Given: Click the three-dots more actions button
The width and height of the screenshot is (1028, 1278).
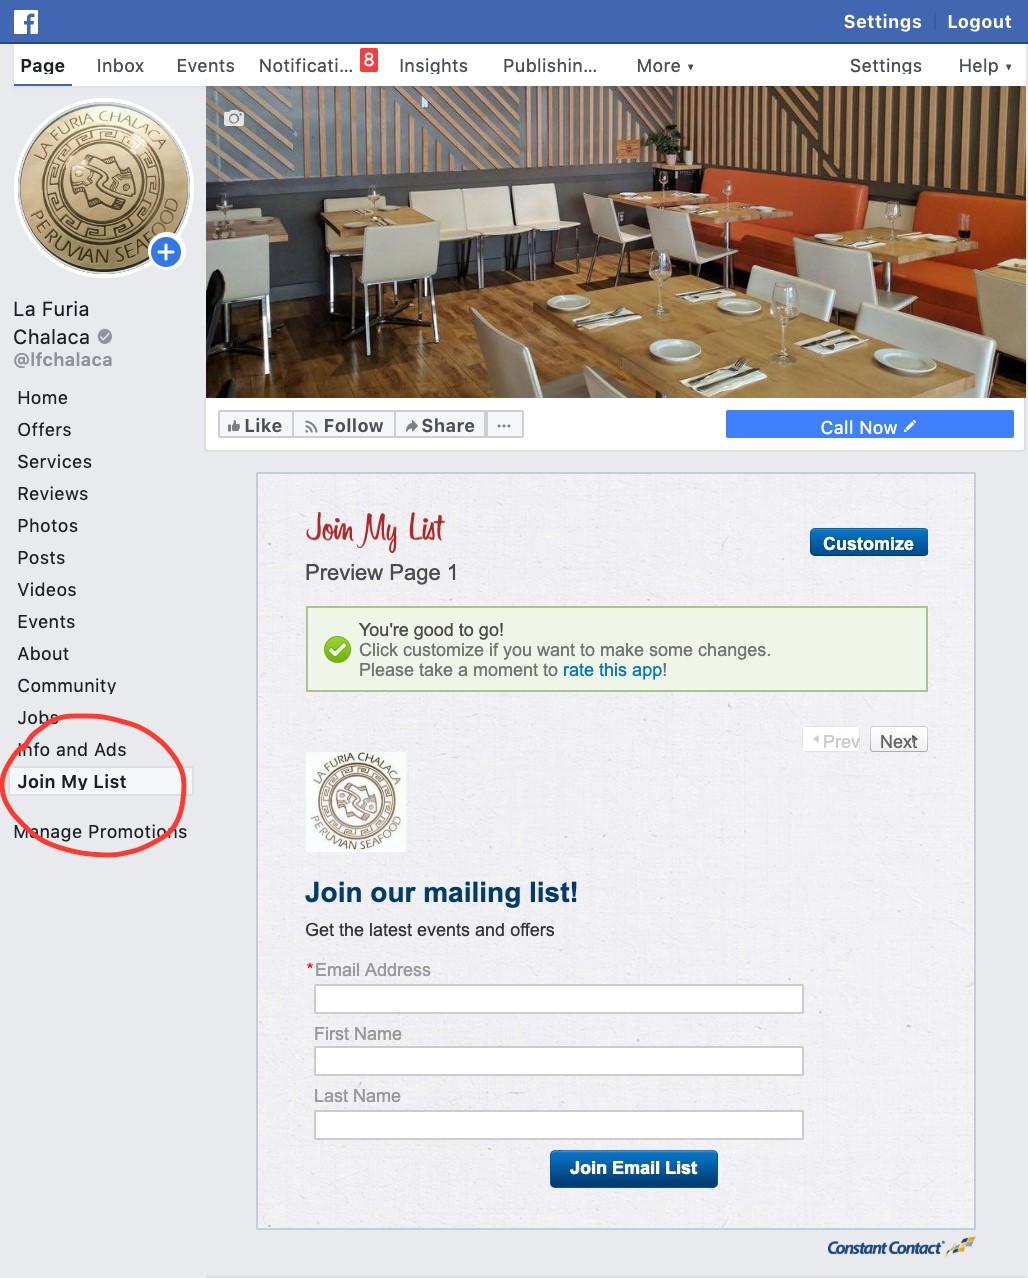Looking at the screenshot, I should (504, 425).
